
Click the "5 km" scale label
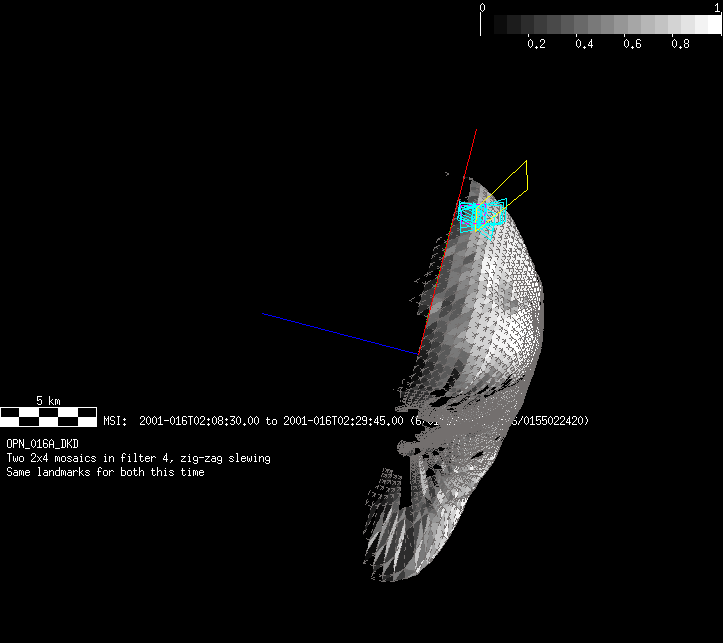coord(48,400)
